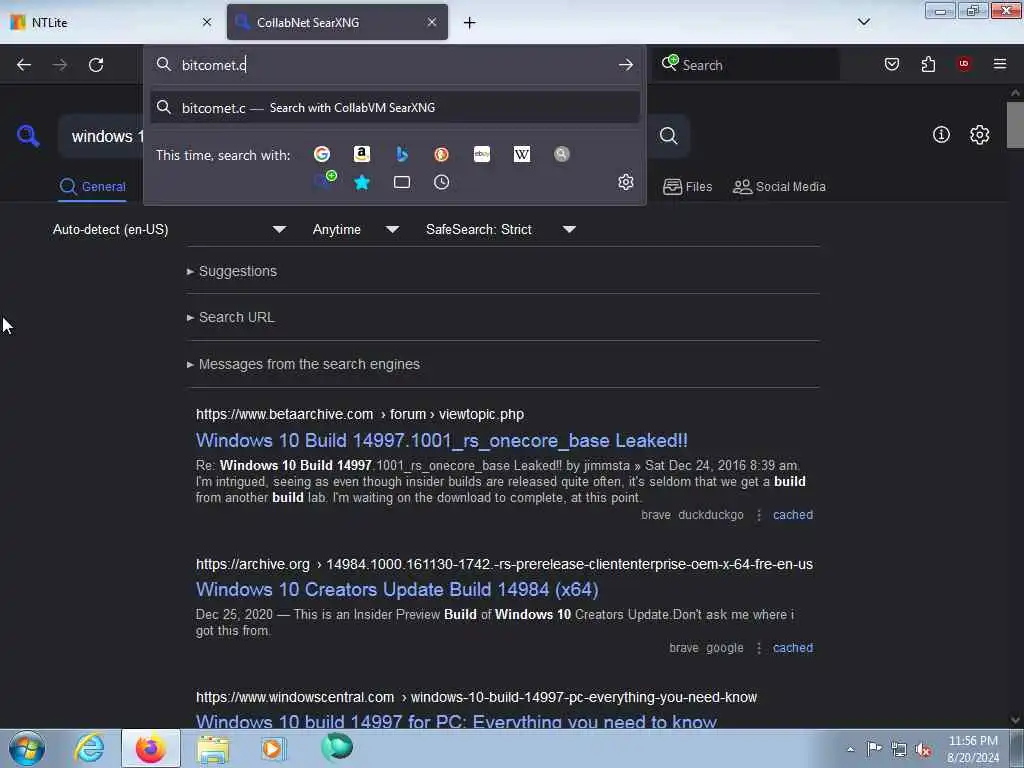
Task: Search this time with Wikipedia
Action: (x=522, y=154)
